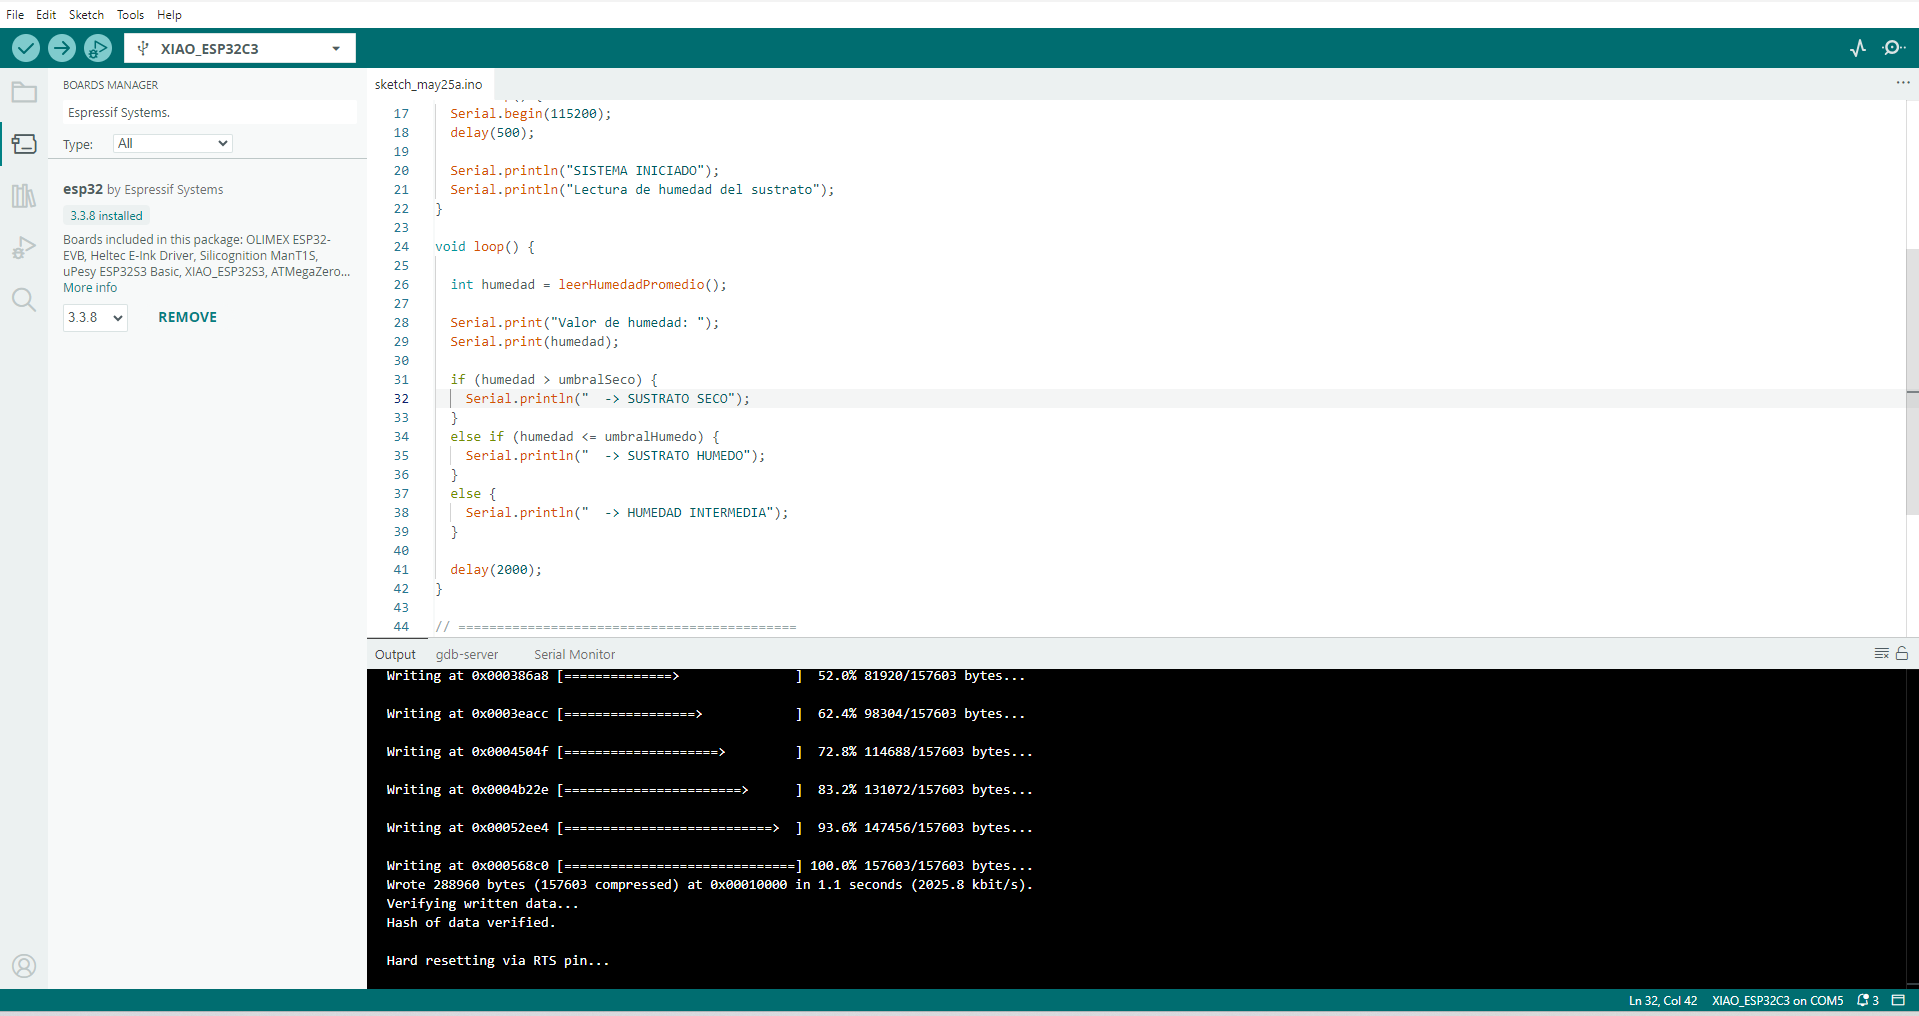Click the 100.0% writing progress output line
The height and width of the screenshot is (1016, 1919).
pyautogui.click(x=709, y=865)
